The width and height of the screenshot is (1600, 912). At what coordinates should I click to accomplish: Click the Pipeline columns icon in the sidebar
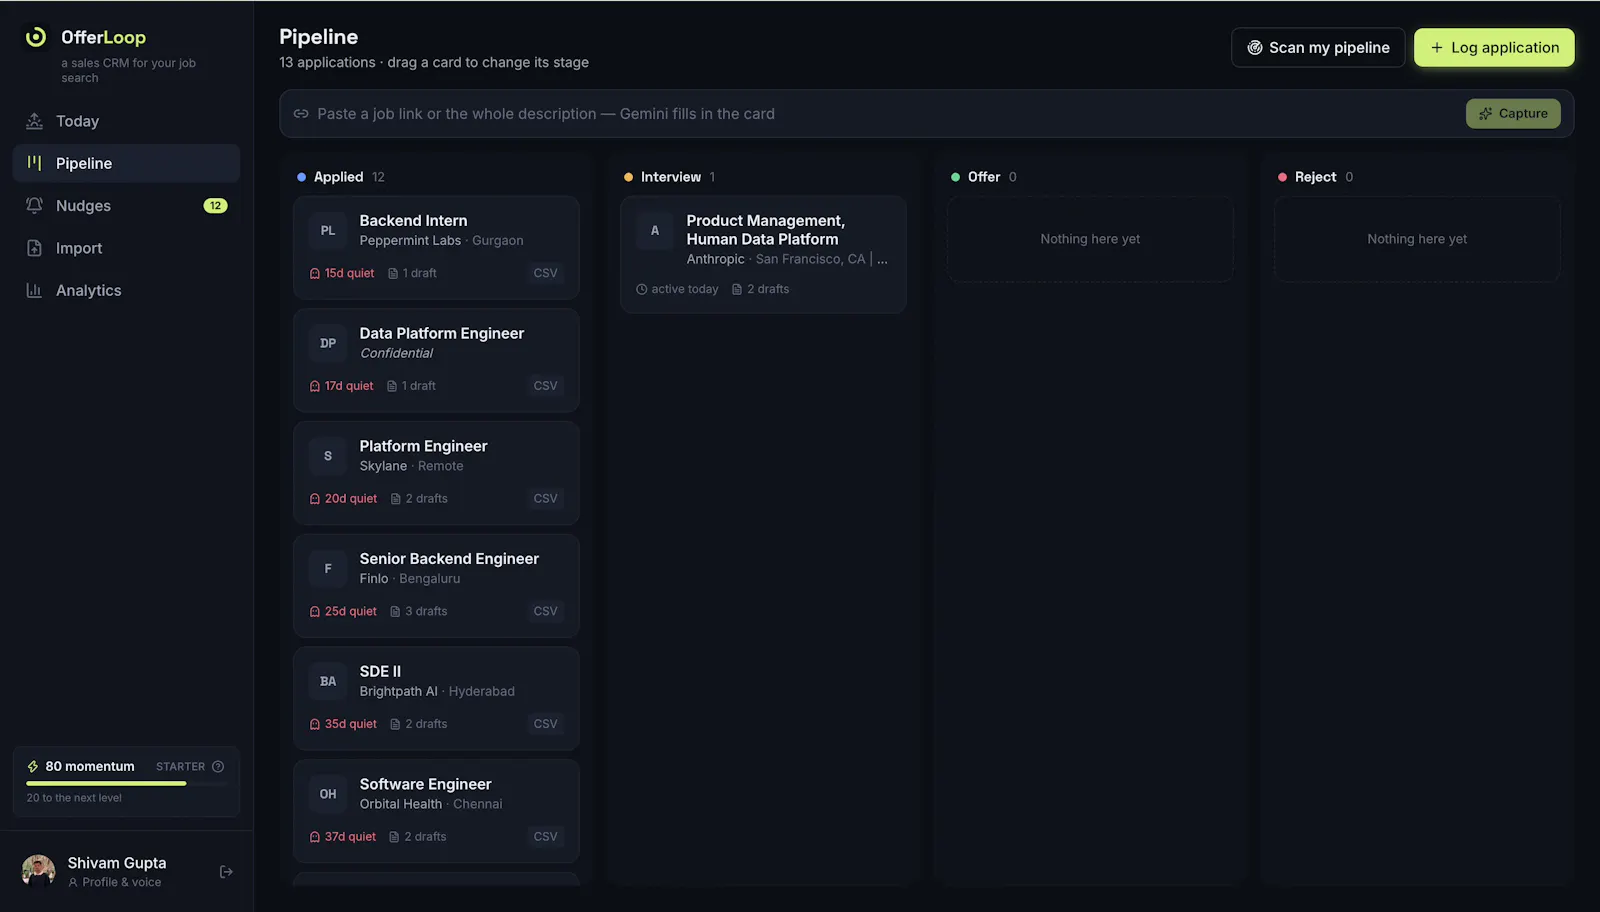point(34,163)
